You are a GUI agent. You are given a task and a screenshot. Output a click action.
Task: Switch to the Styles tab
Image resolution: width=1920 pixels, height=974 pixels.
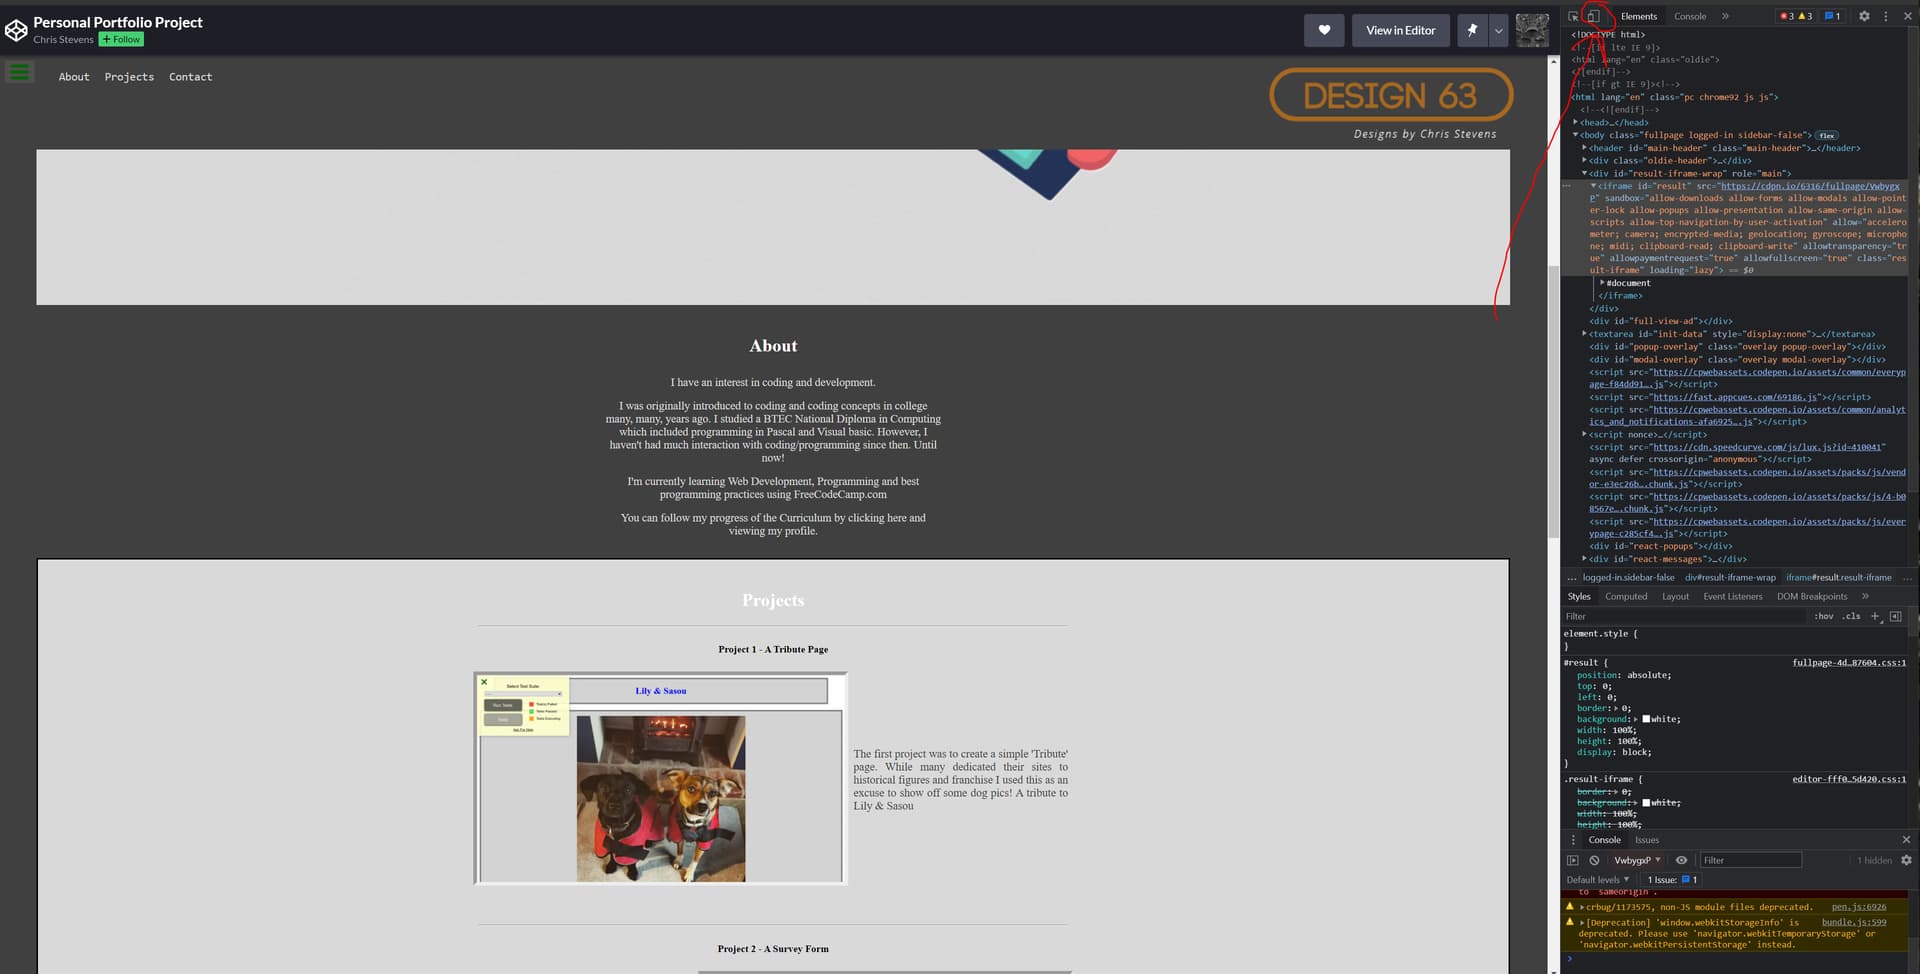tap(1579, 596)
